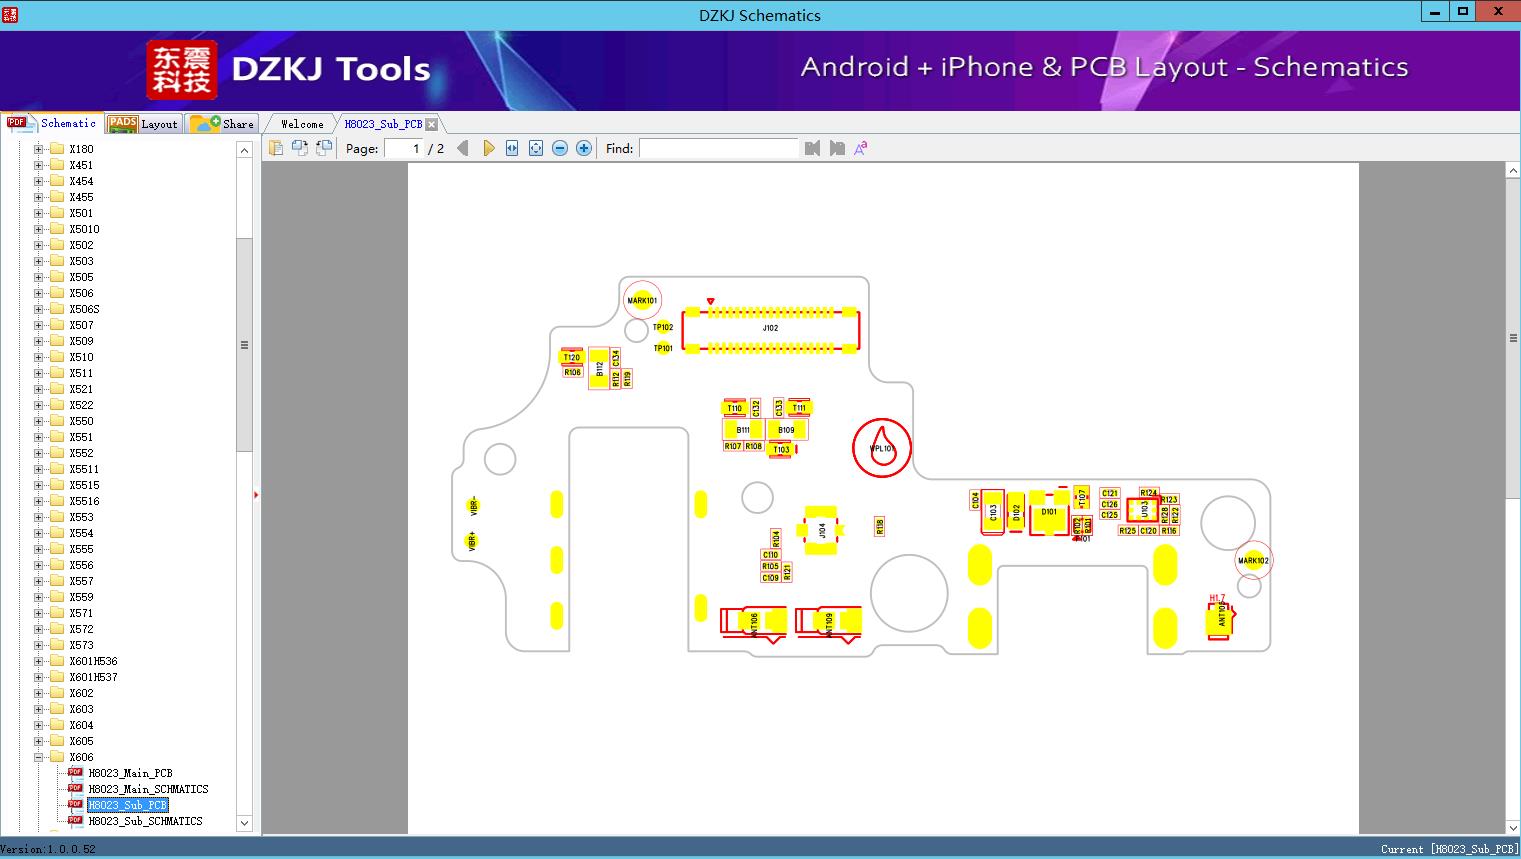Viewport: 1521px width, 859px height.
Task: Expand the X5010 folder
Action: pos(38,229)
